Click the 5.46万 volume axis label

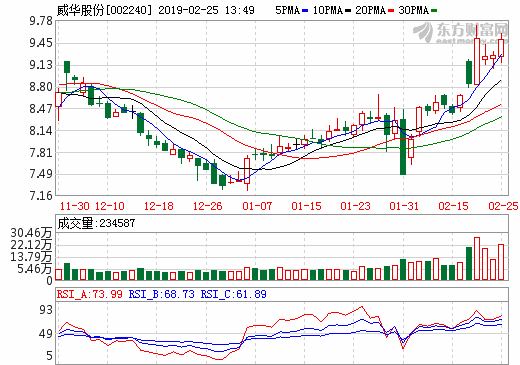pyautogui.click(x=35, y=269)
